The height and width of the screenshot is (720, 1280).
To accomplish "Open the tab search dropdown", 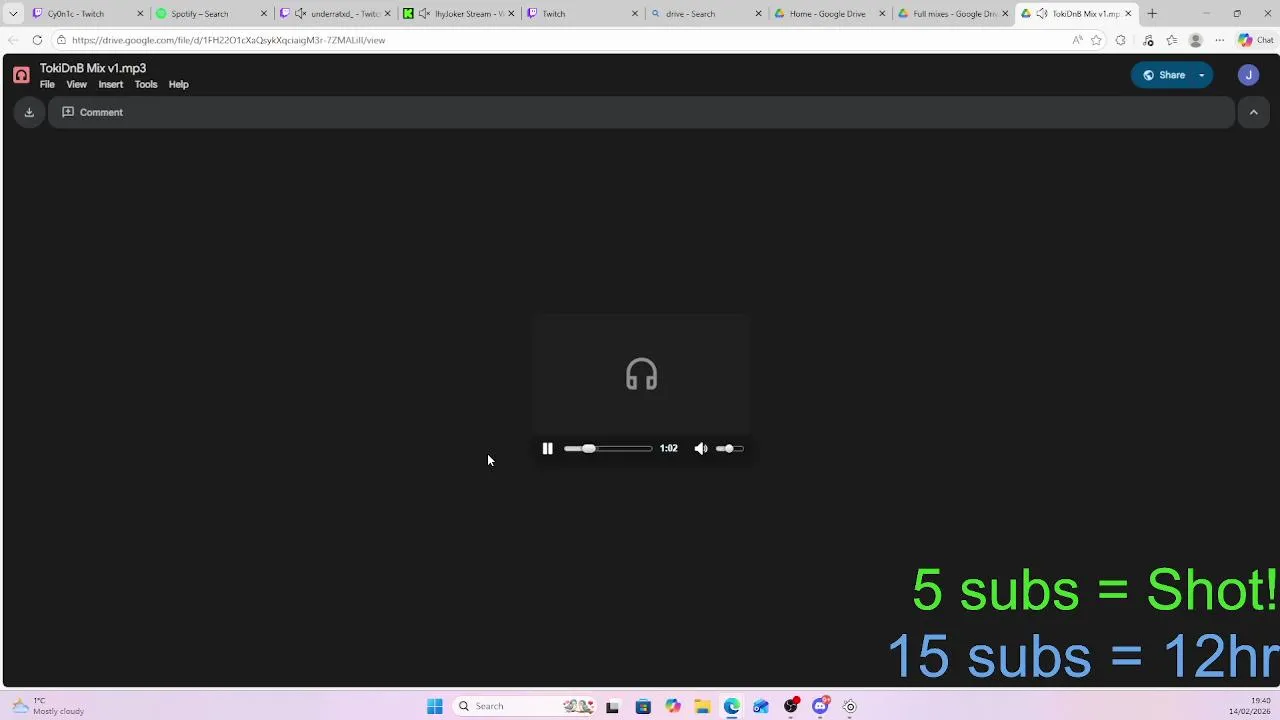I will [x=13, y=14].
